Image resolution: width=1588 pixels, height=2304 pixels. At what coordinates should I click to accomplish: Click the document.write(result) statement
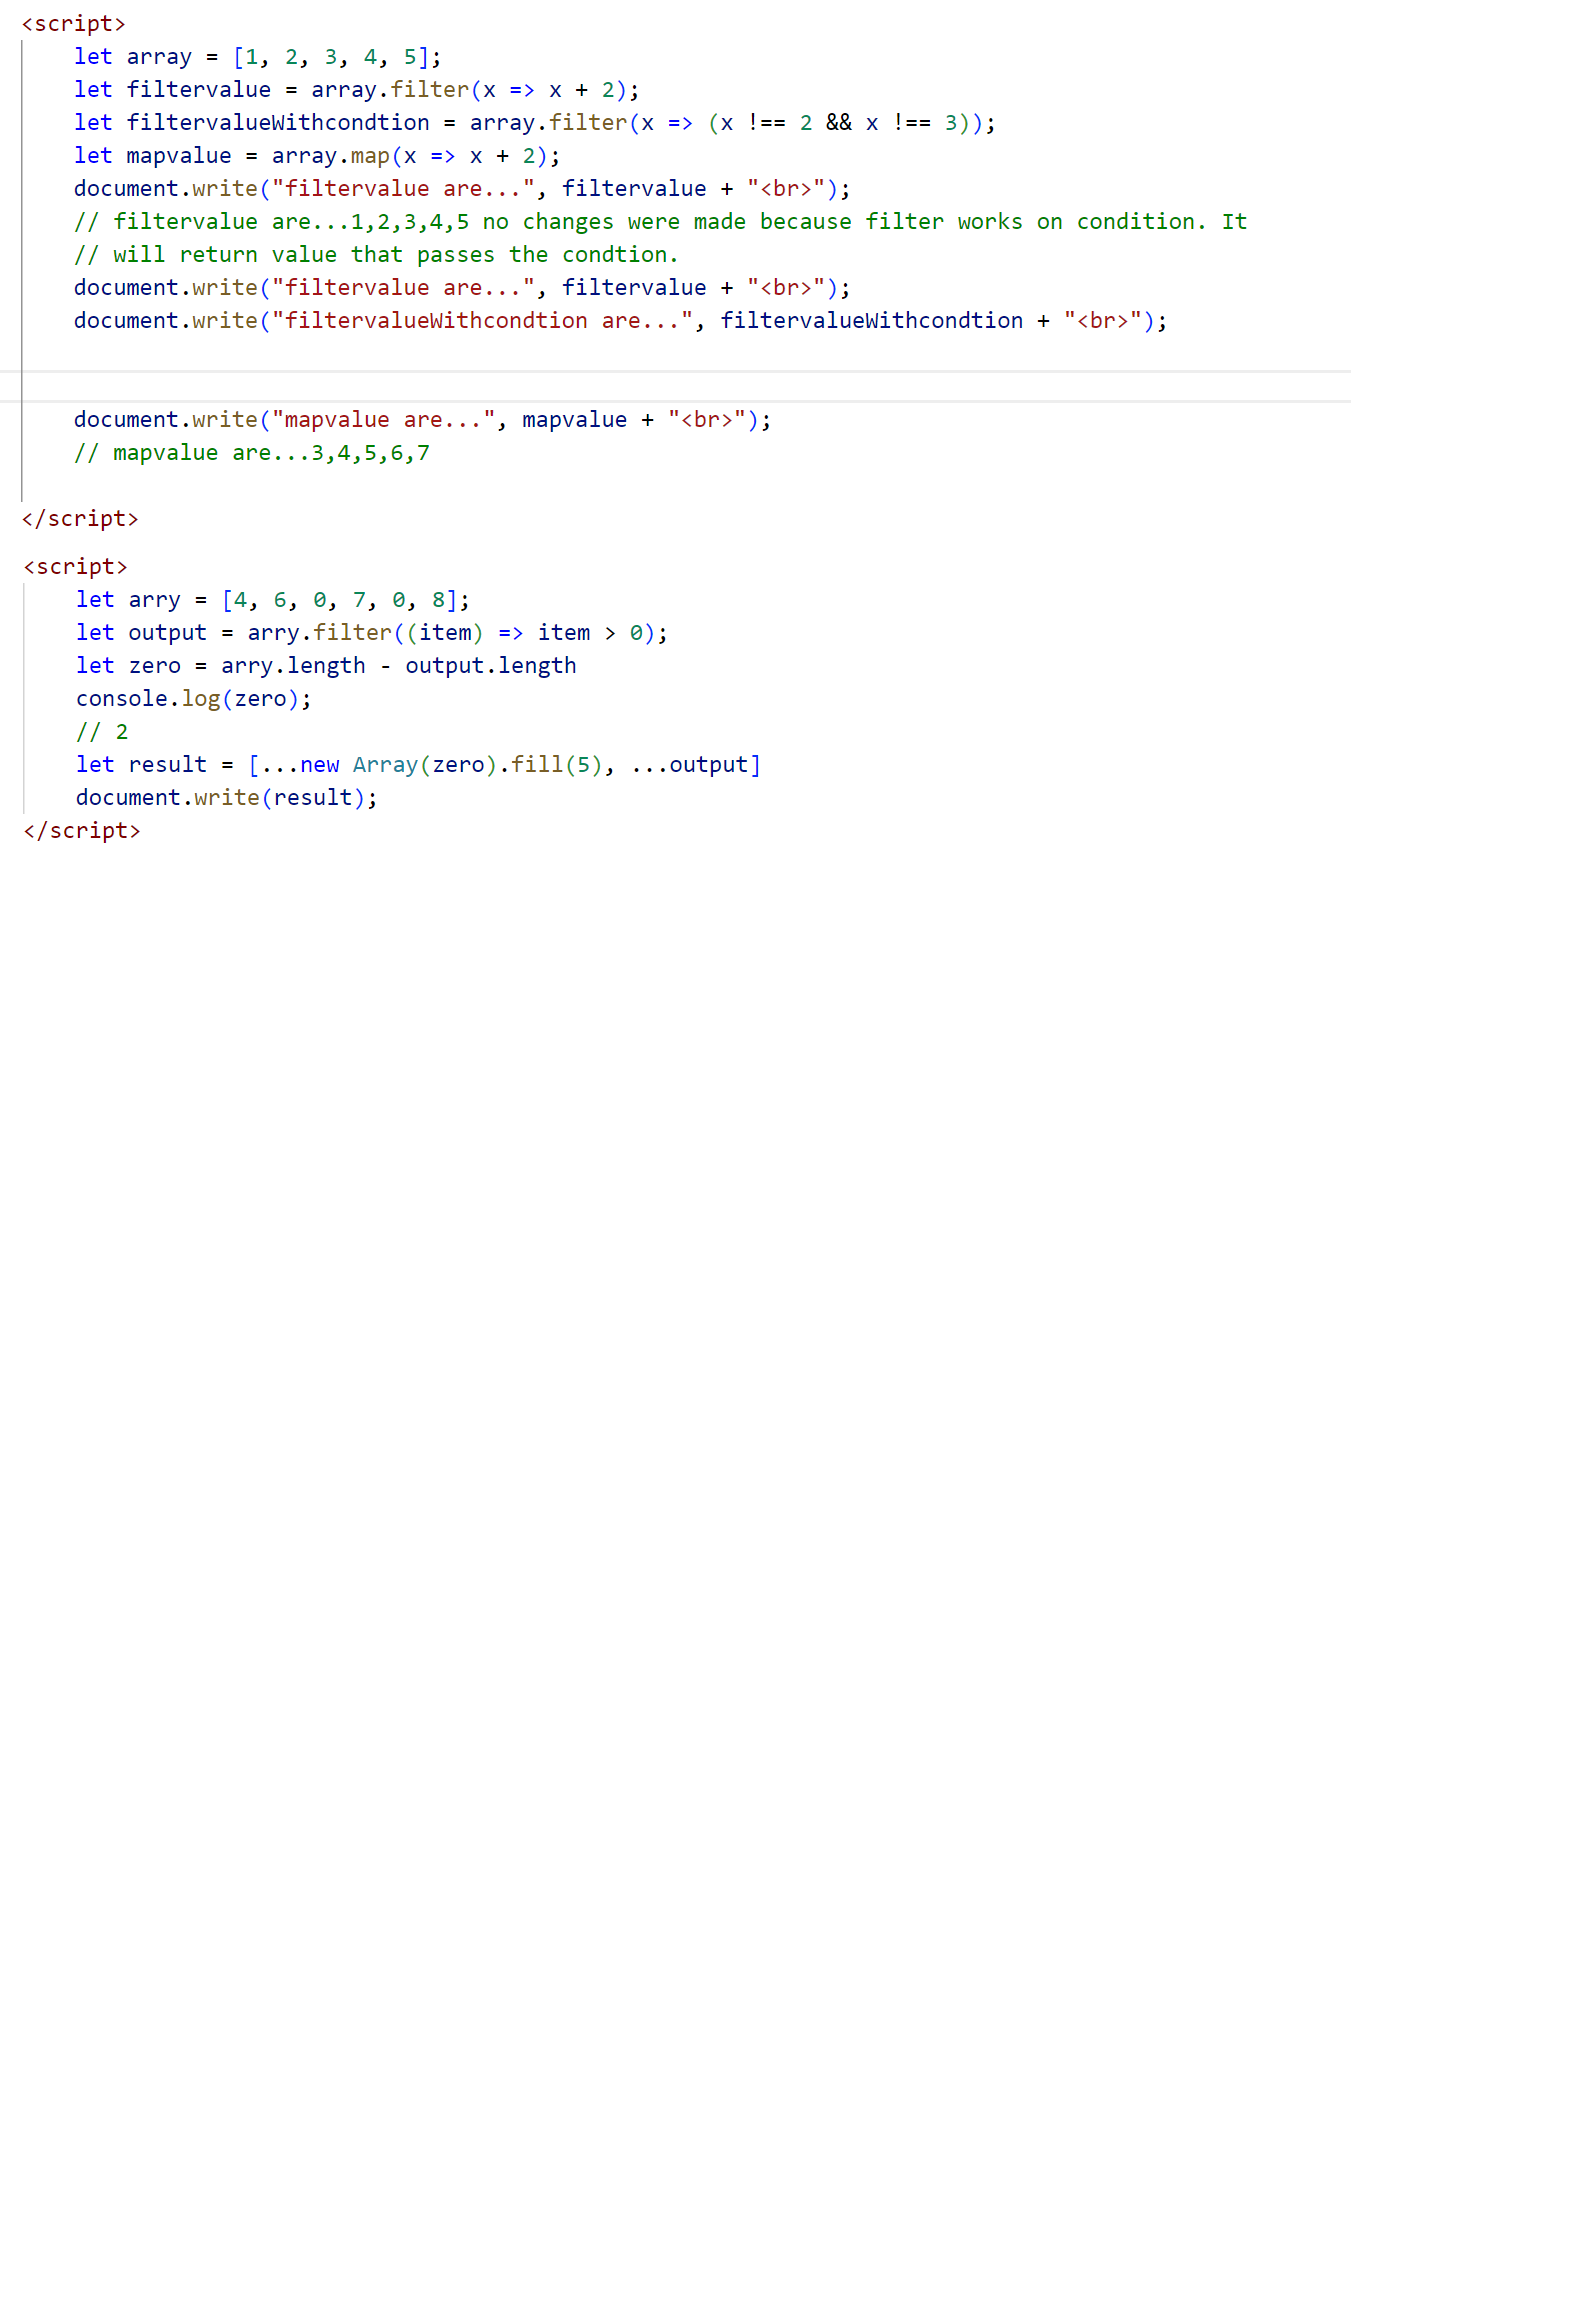click(x=226, y=798)
